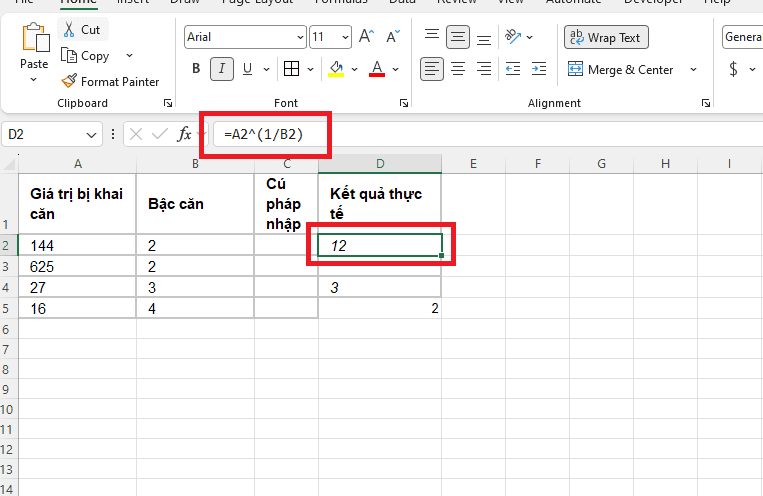Center the cell text horizontally
763x496 pixels.
pos(458,69)
